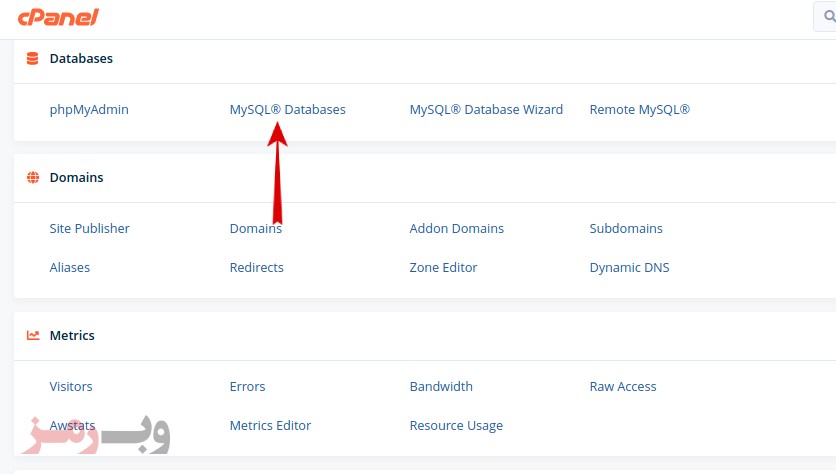The image size is (836, 474).
Task: Open Resource Usage
Action: pos(456,425)
